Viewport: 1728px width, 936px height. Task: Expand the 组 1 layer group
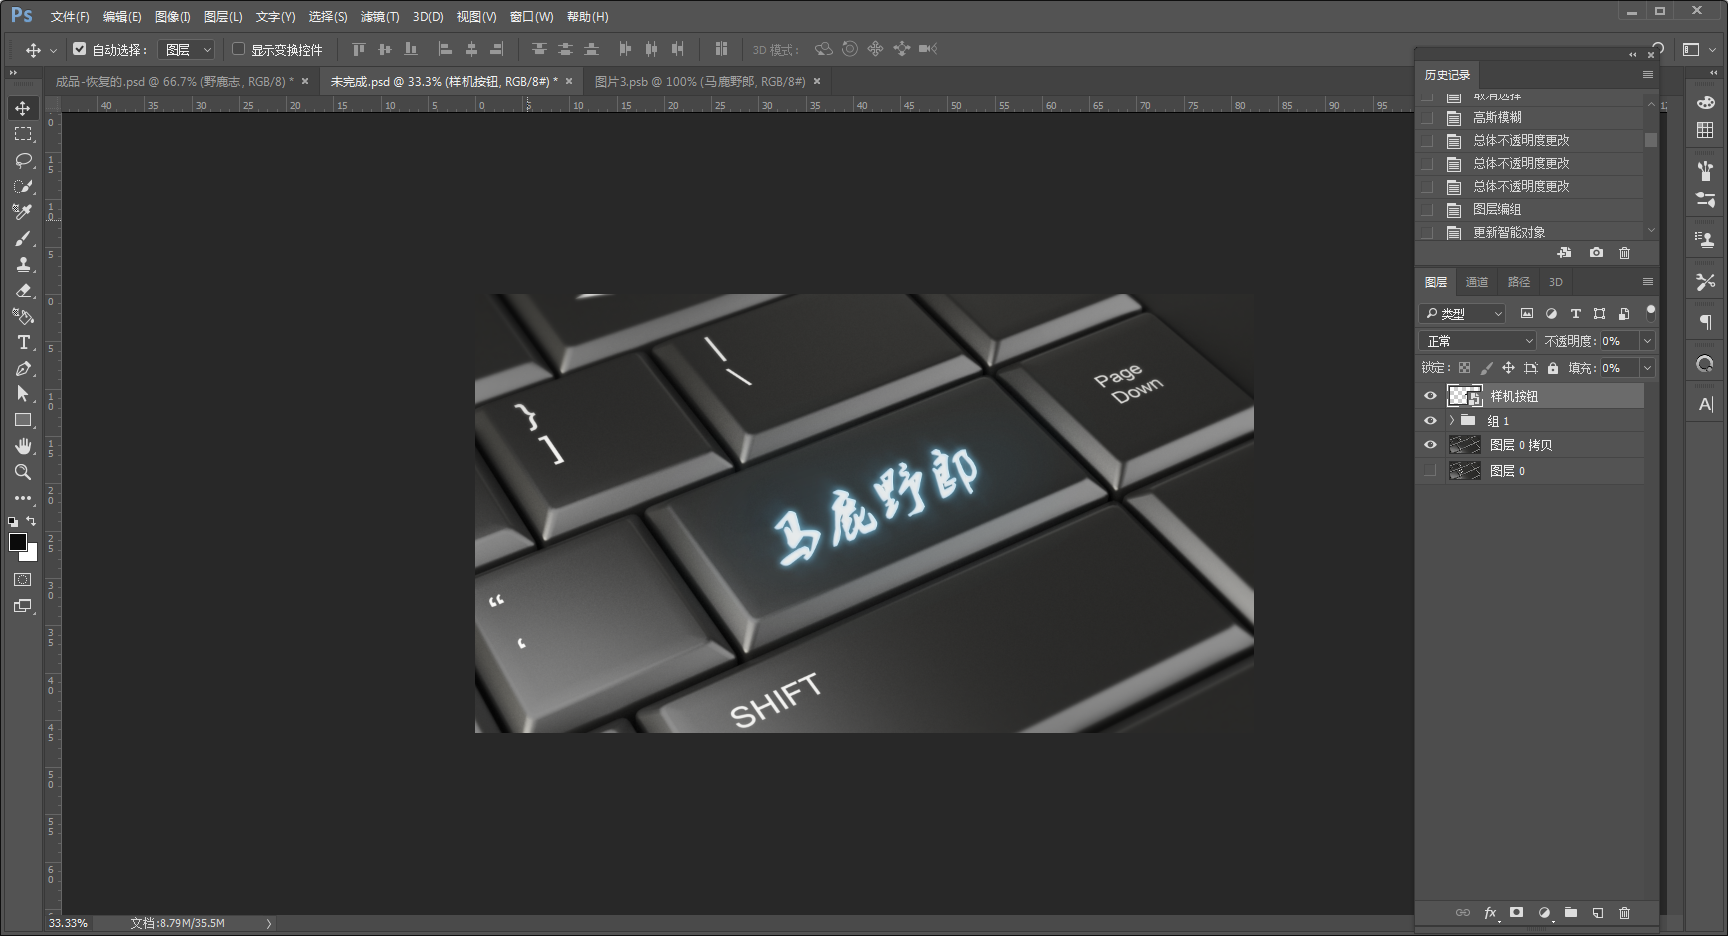(x=1451, y=420)
